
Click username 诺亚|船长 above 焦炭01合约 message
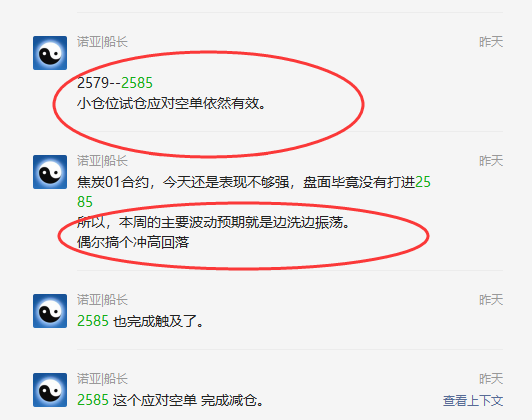[x=102, y=161]
